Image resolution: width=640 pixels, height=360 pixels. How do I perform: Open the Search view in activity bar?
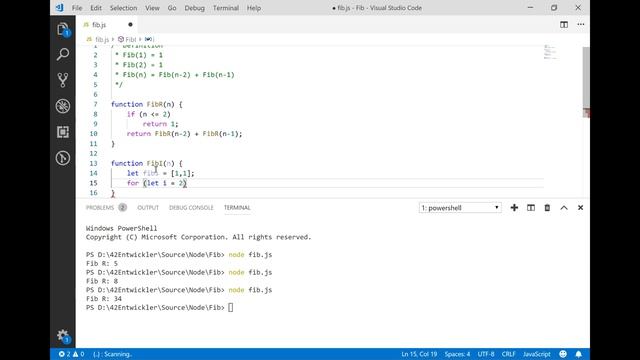click(x=62, y=54)
